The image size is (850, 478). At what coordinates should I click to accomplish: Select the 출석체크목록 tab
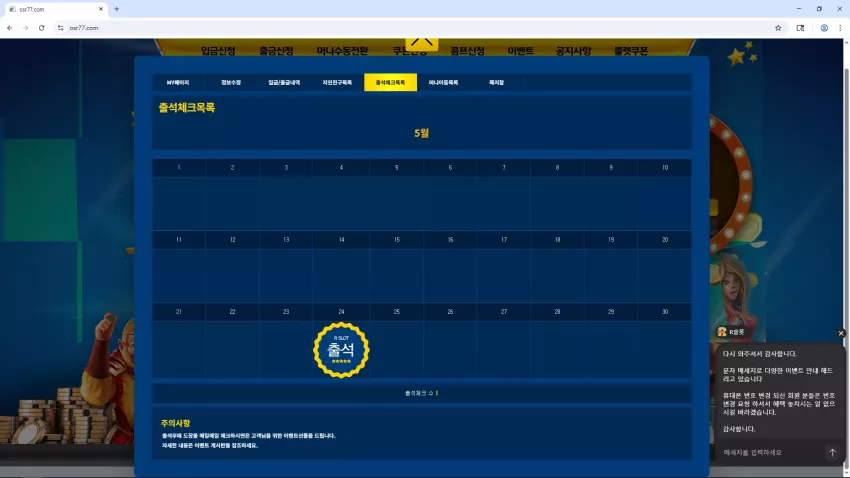pos(390,82)
